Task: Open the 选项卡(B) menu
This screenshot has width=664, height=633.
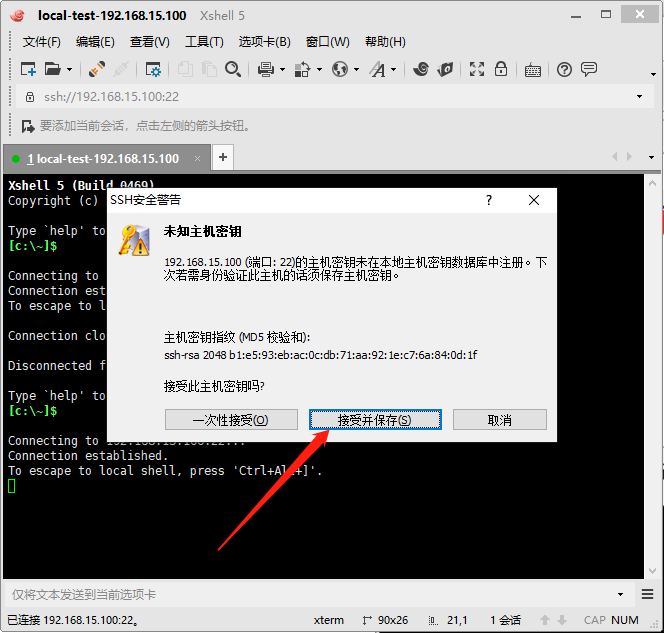Action: pyautogui.click(x=265, y=42)
